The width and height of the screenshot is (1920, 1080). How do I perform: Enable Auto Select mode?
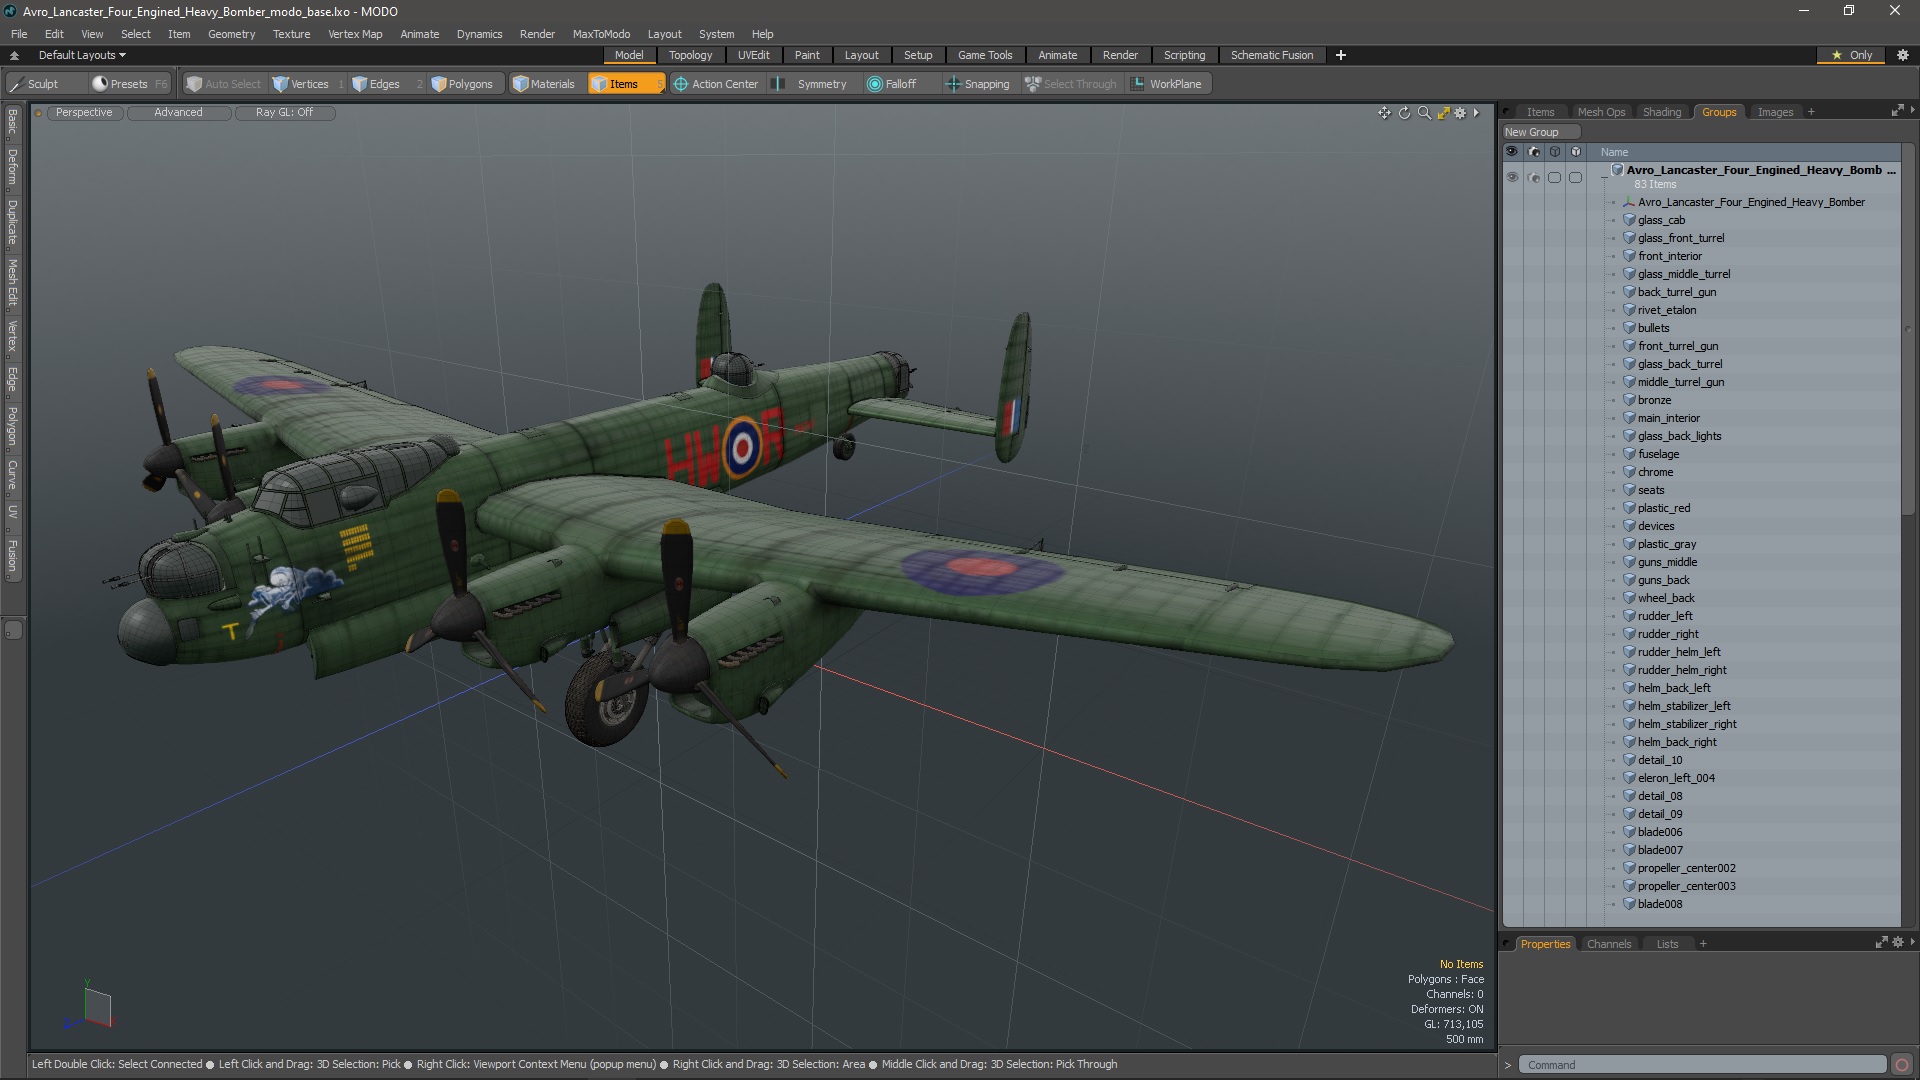click(x=224, y=84)
